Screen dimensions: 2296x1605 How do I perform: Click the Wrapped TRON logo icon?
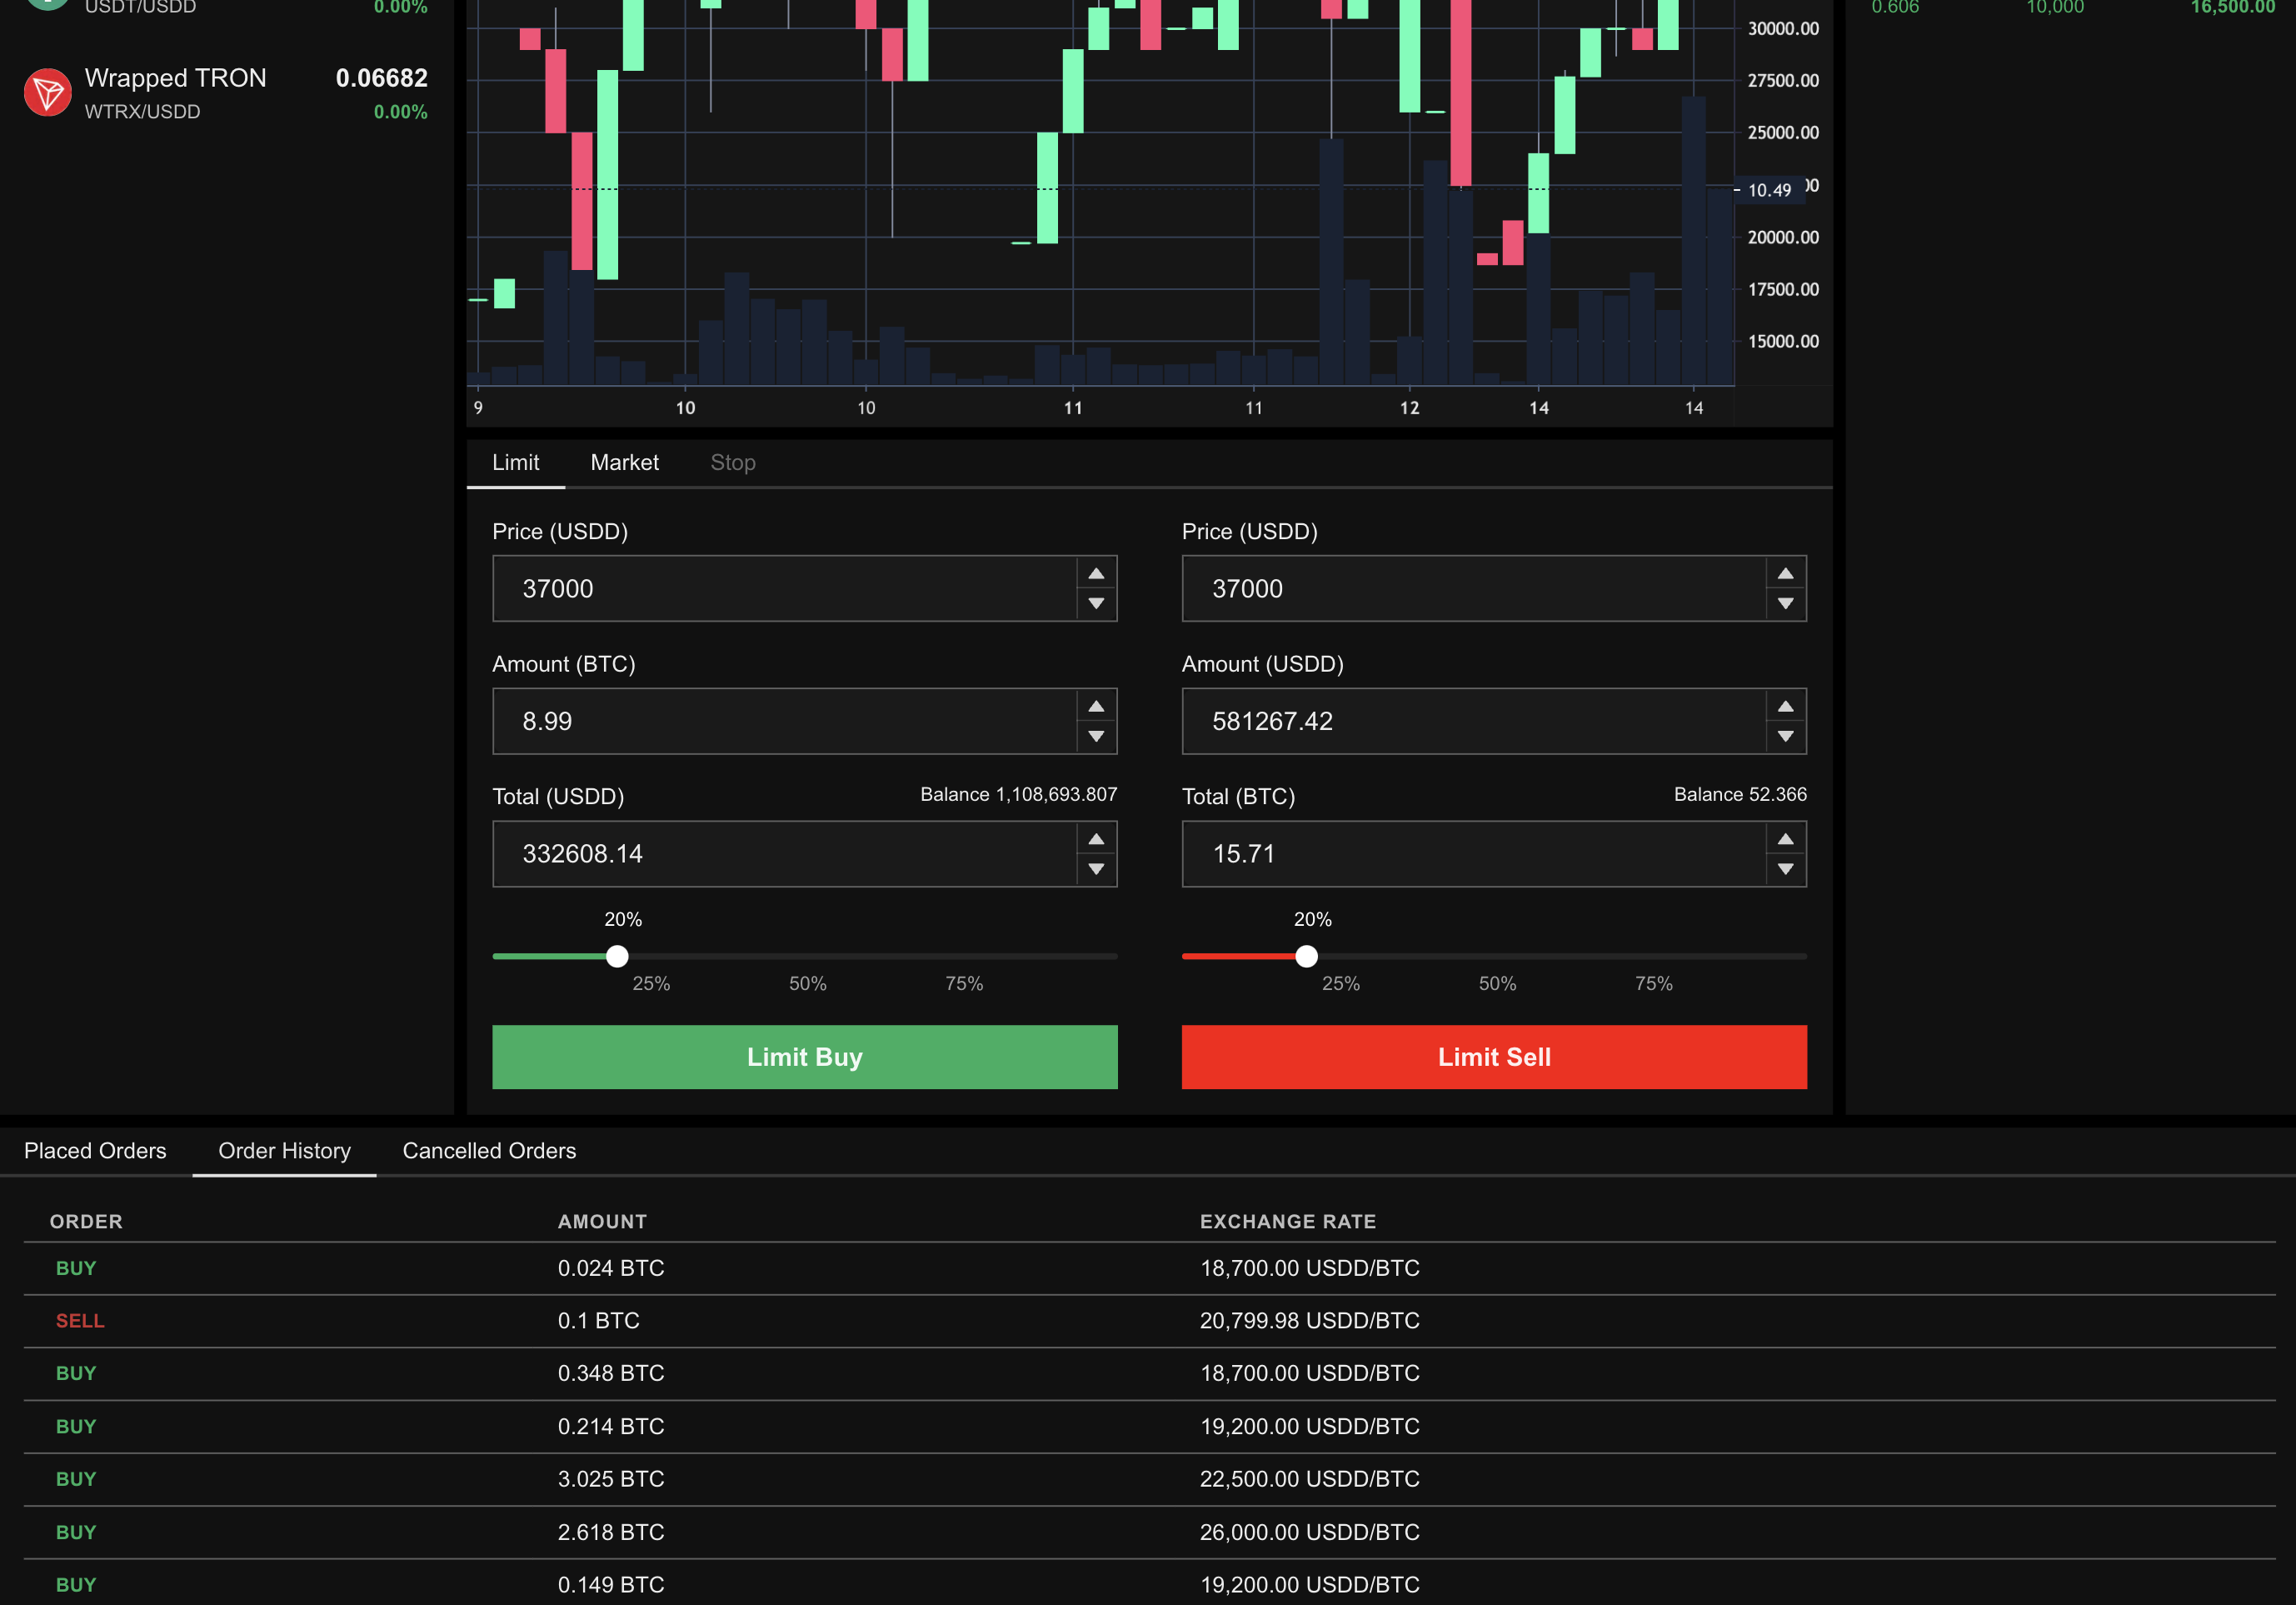pyautogui.click(x=47, y=92)
